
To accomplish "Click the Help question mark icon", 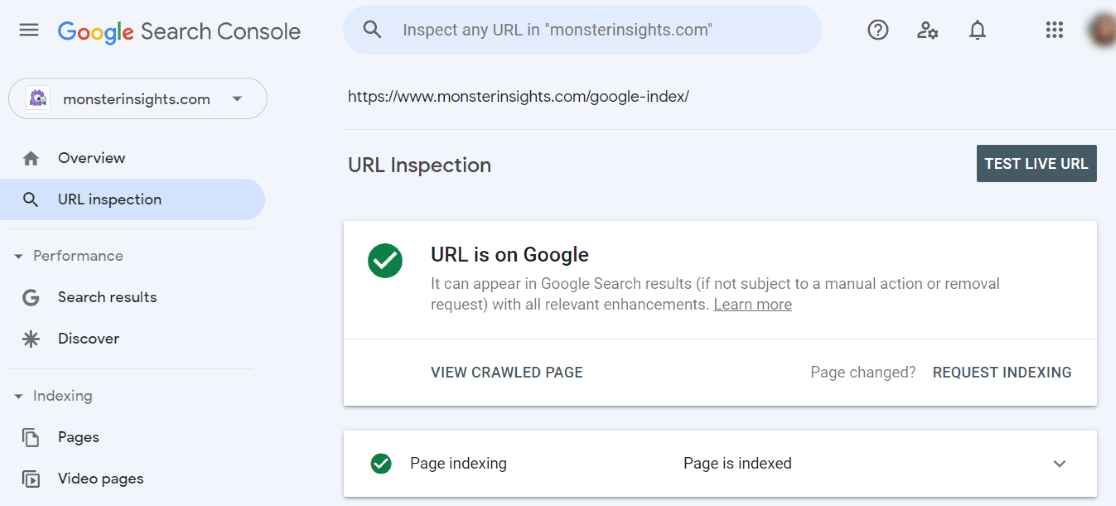I will (x=878, y=30).
